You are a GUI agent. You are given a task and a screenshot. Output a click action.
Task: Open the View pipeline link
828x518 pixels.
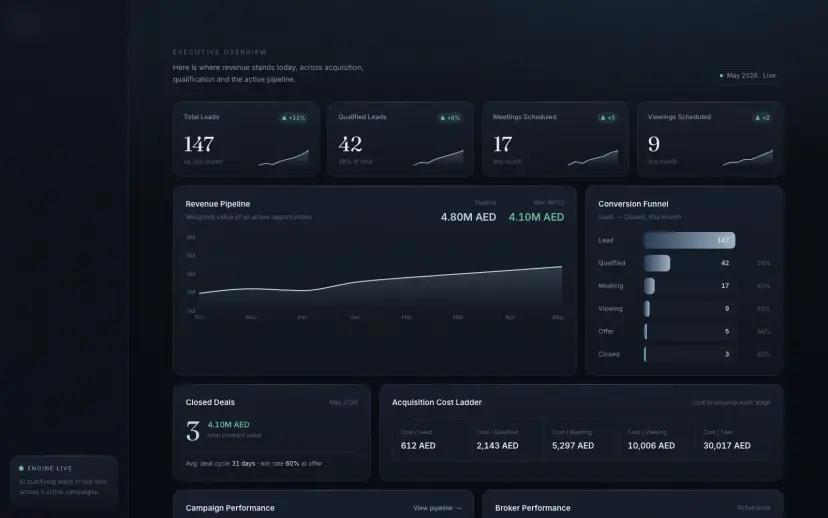[x=437, y=508]
